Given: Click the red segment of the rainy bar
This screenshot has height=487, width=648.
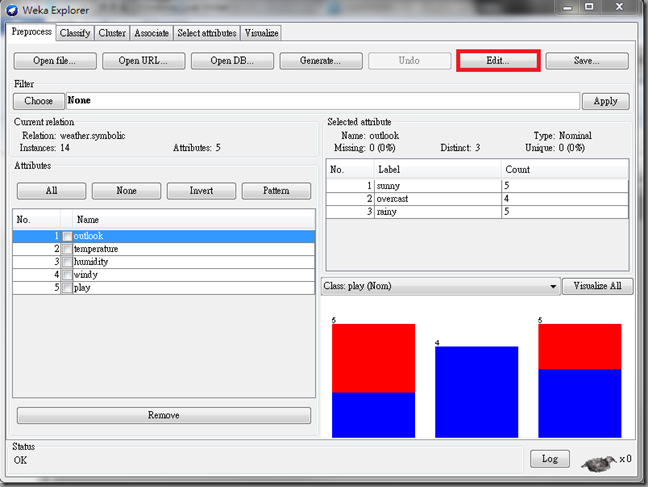Looking at the screenshot, I should click(579, 346).
